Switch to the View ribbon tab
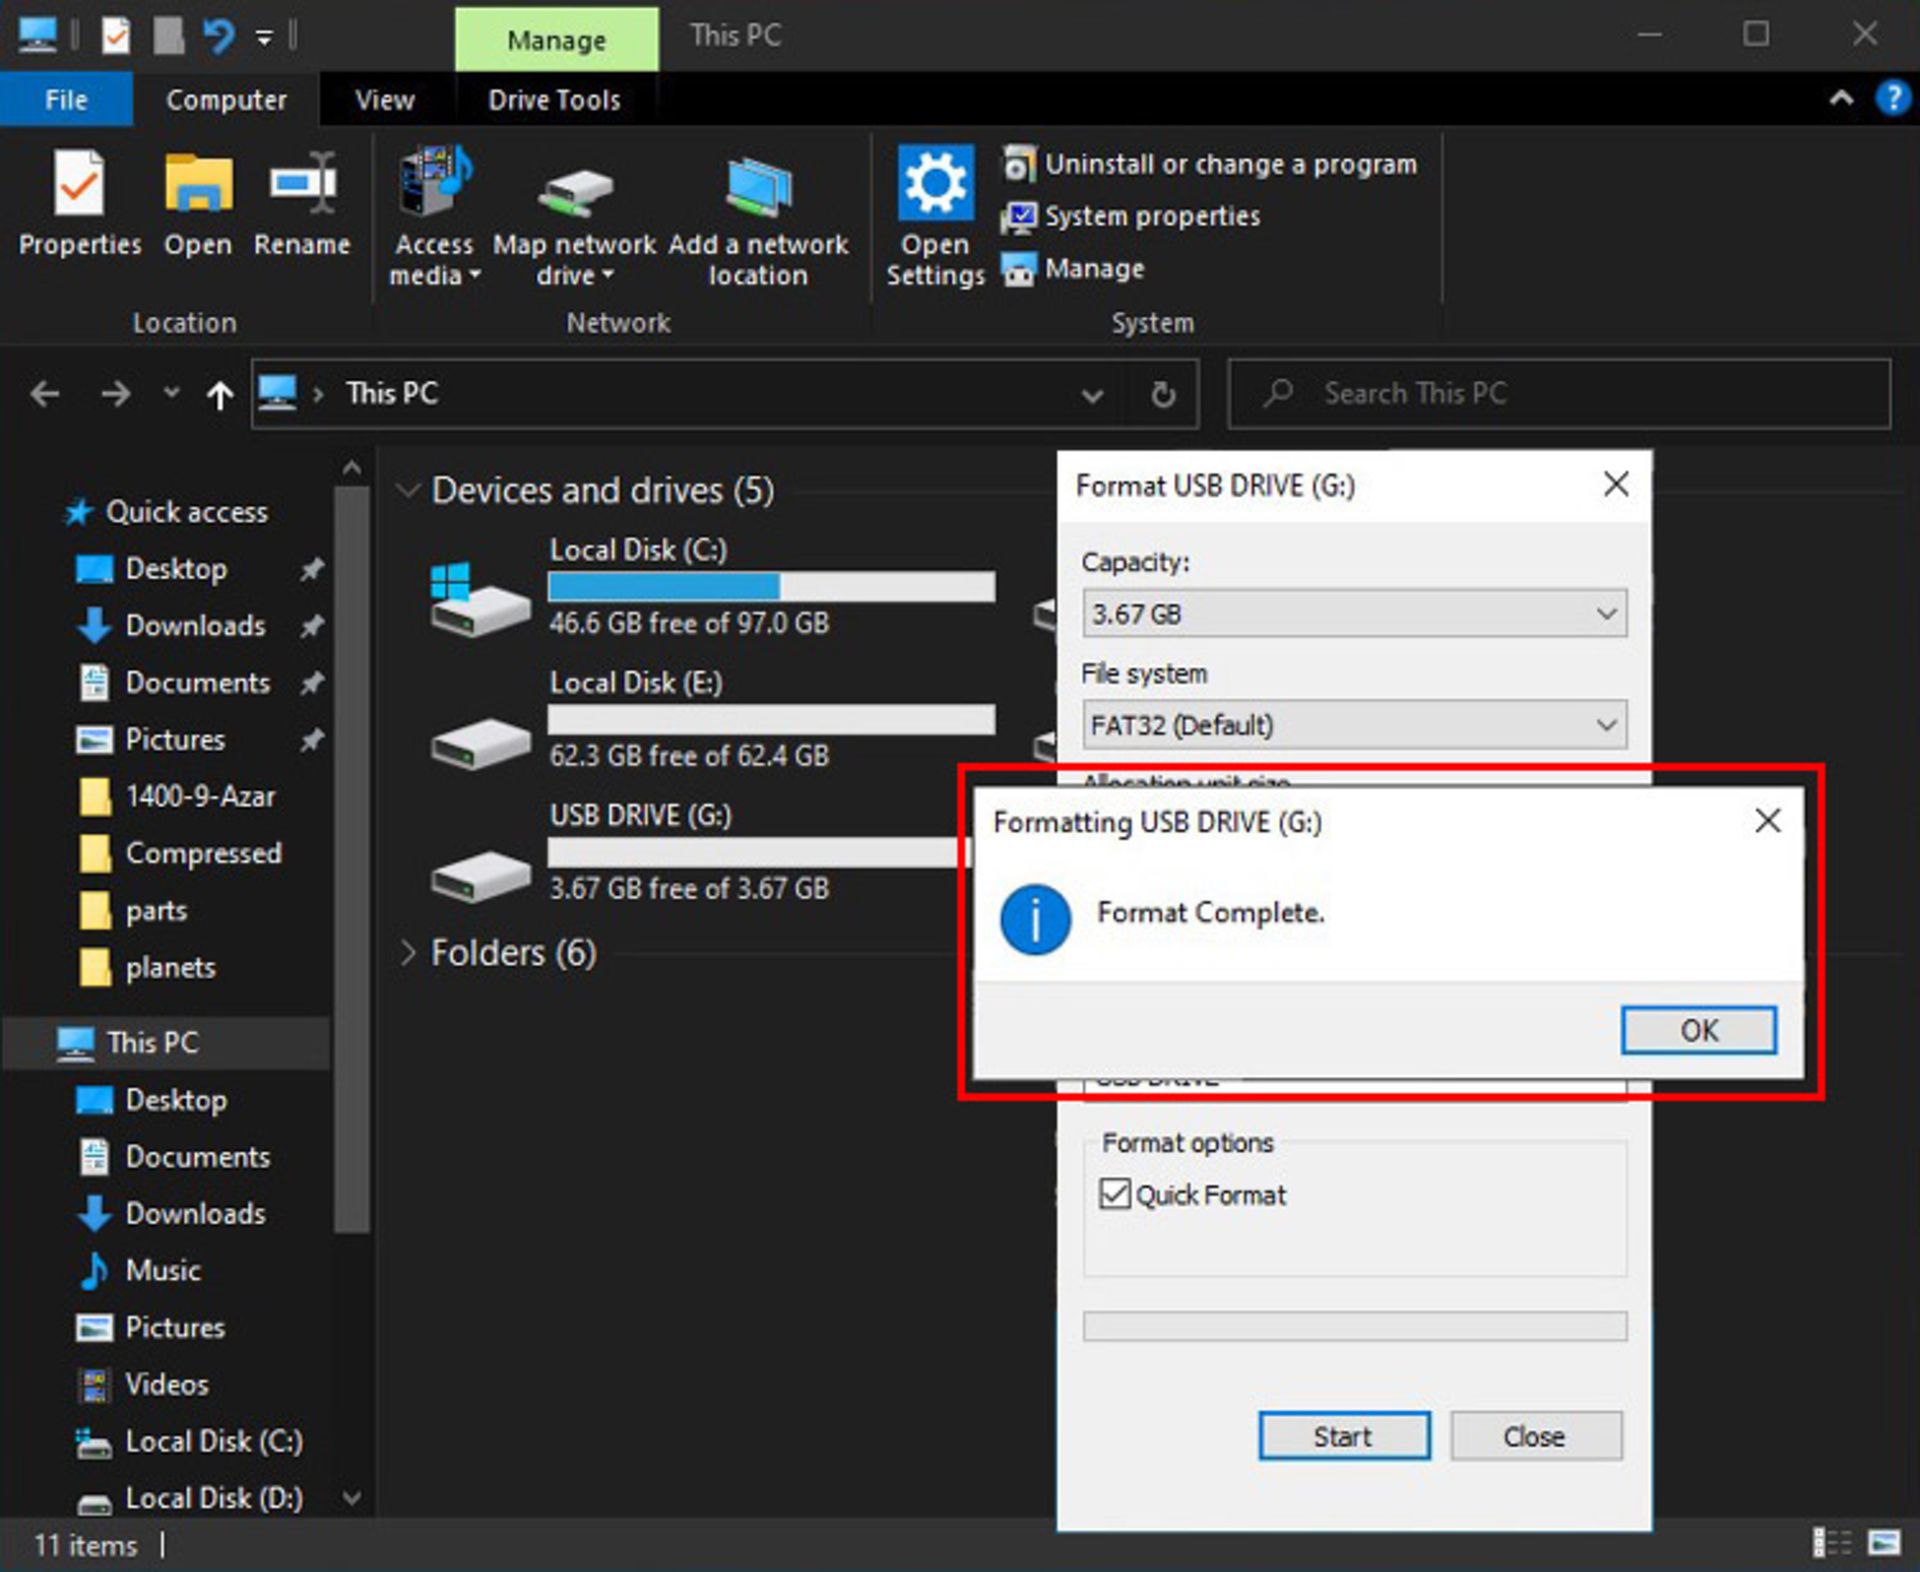Viewport: 1920px width, 1572px height. point(384,100)
